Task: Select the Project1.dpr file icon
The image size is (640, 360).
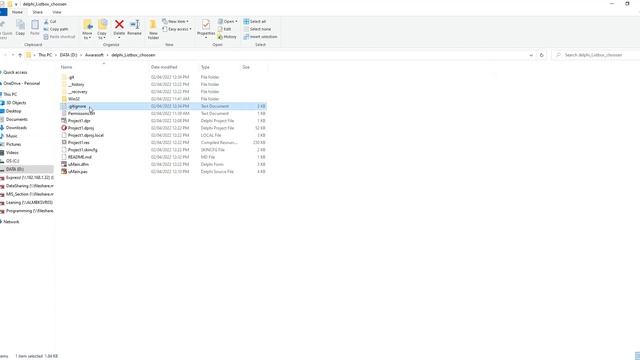Action: [64, 121]
